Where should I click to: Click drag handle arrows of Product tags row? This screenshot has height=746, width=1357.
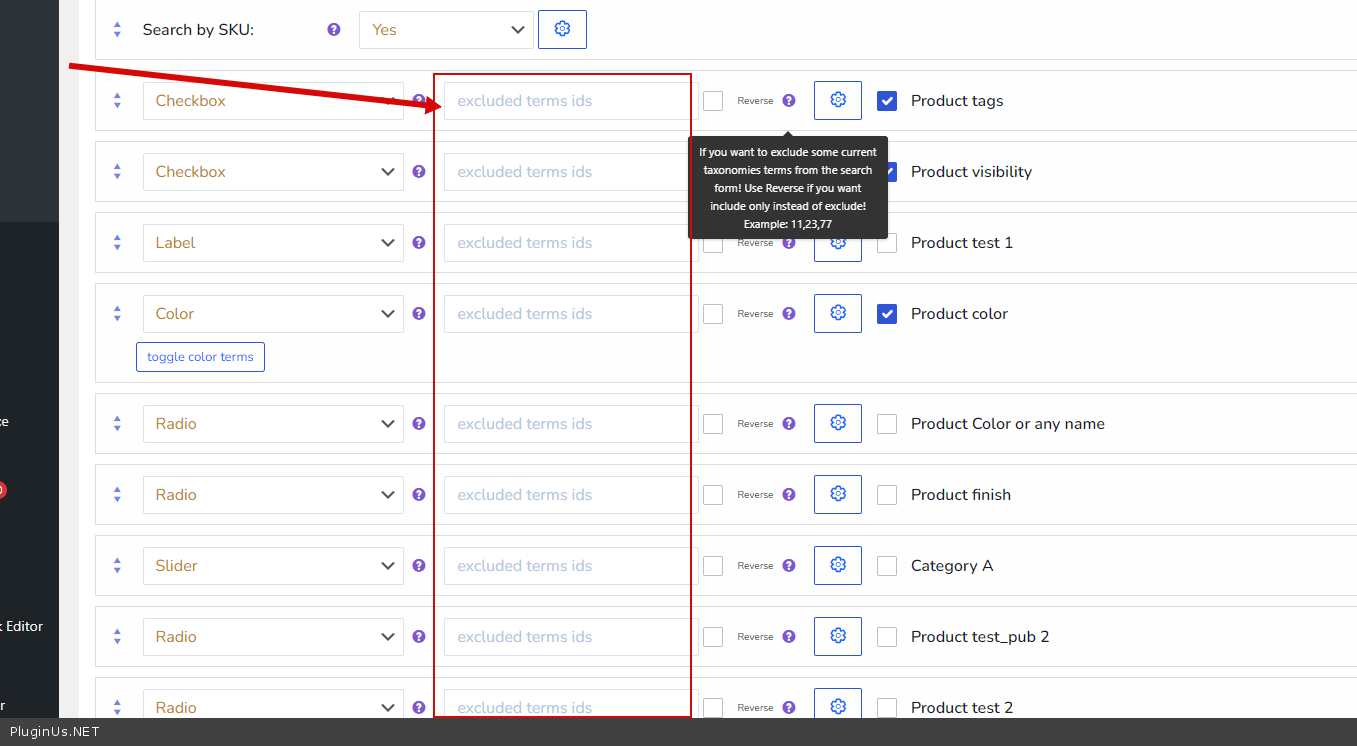[117, 101]
